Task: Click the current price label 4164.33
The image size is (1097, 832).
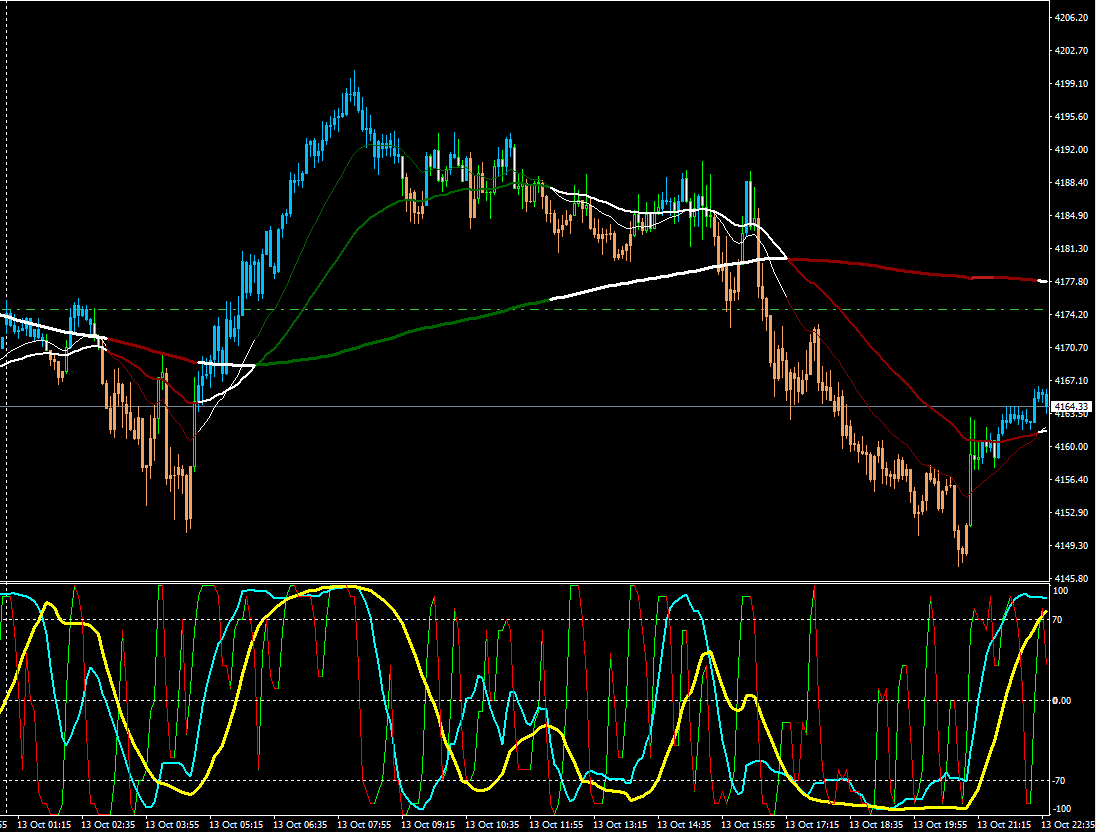Action: pos(1072,407)
